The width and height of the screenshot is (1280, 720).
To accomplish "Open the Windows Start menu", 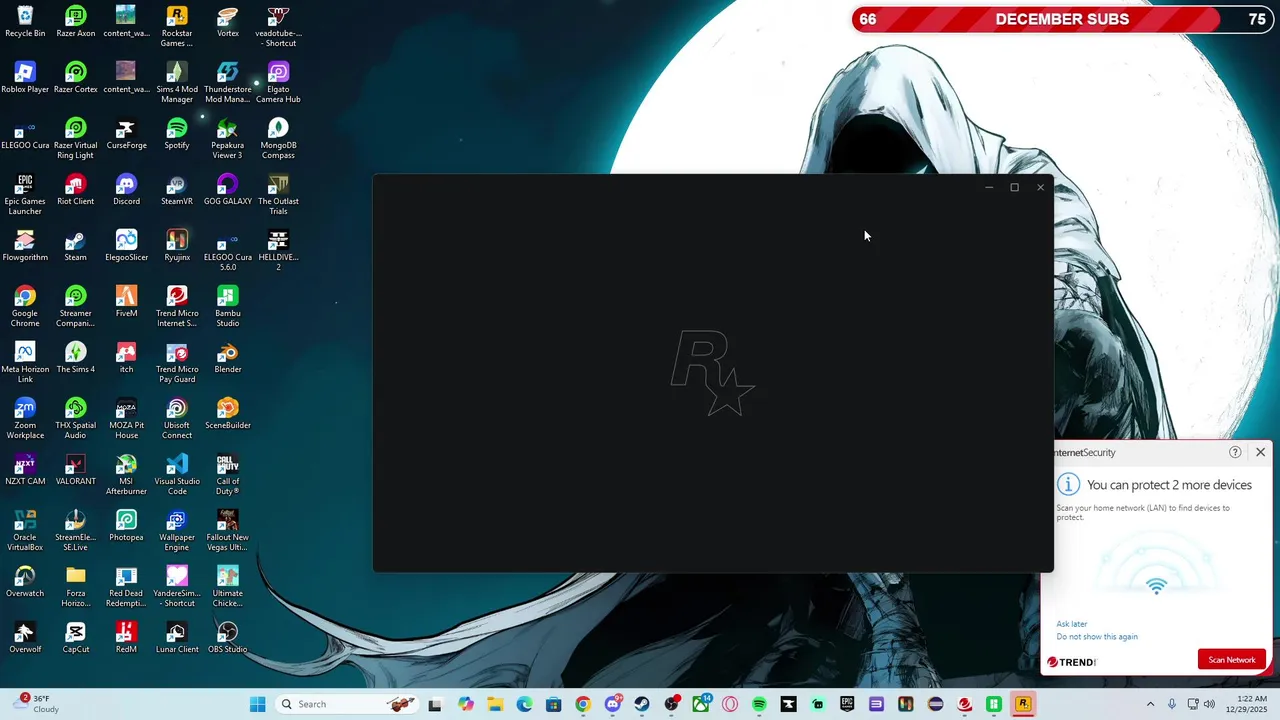I will coord(257,704).
